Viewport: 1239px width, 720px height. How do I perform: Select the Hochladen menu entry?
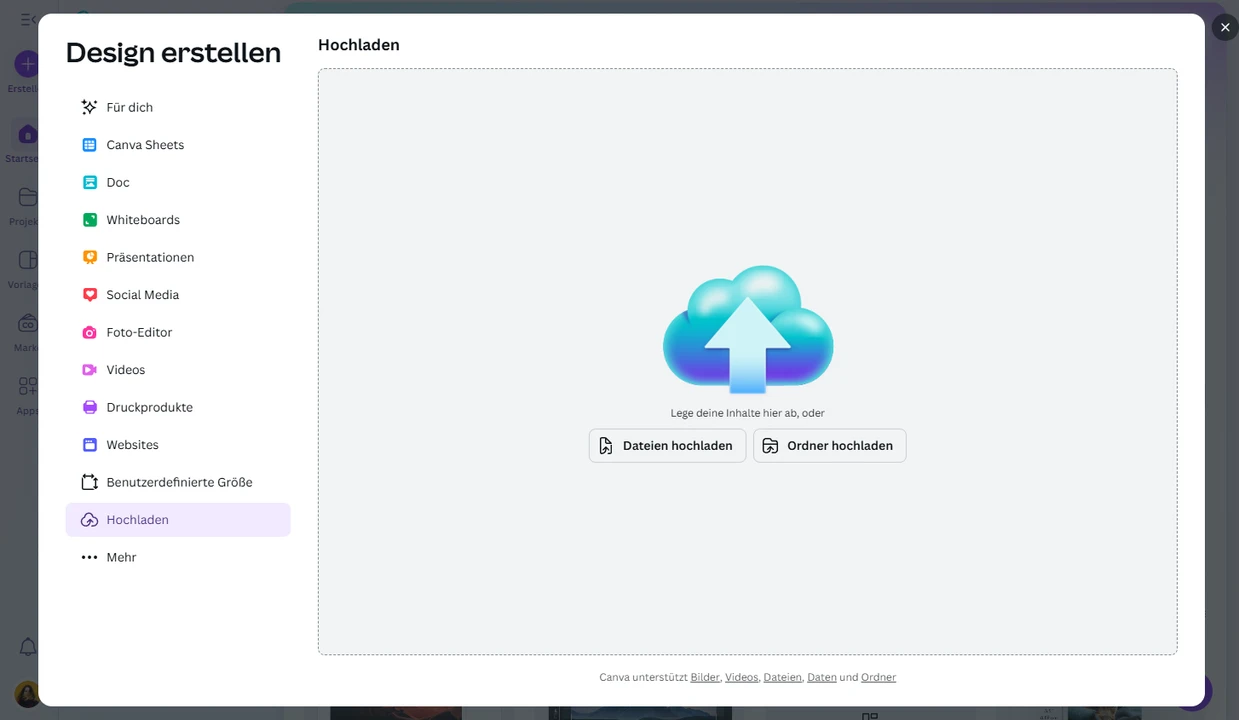click(178, 520)
